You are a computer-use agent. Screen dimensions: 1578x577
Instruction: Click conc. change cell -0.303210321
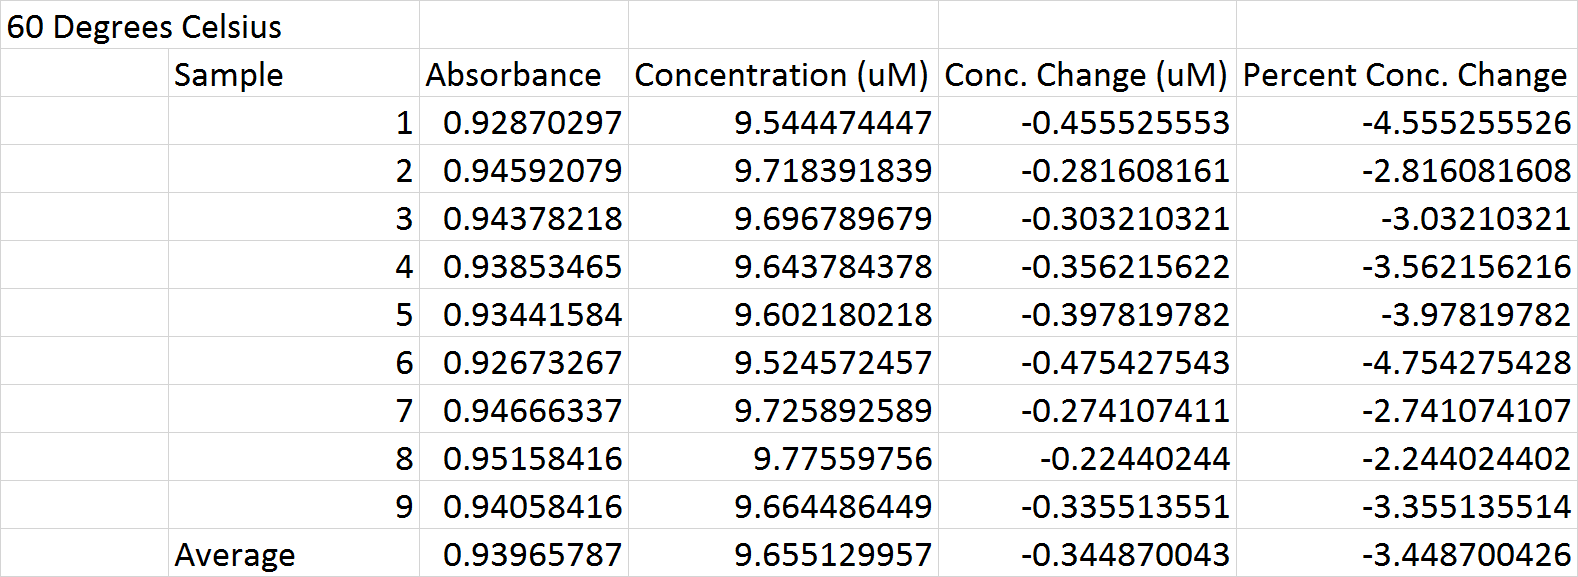(x=1124, y=219)
